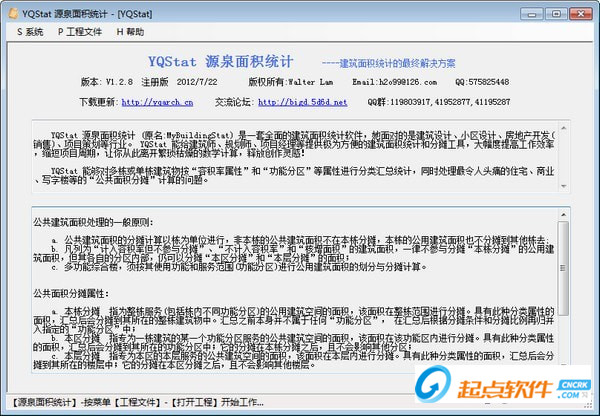
Task: Click down arrow of intro text scrollbar
Action: (x=563, y=186)
